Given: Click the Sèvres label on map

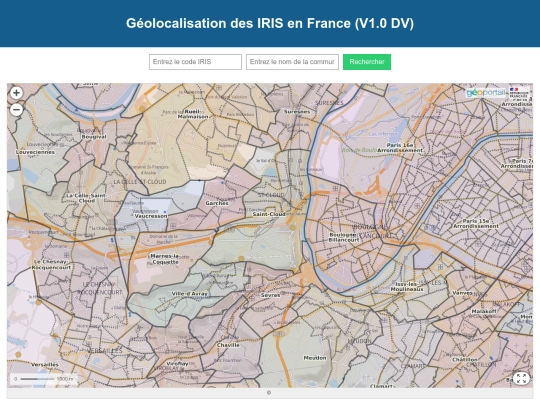Looking at the screenshot, I should tap(270, 295).
